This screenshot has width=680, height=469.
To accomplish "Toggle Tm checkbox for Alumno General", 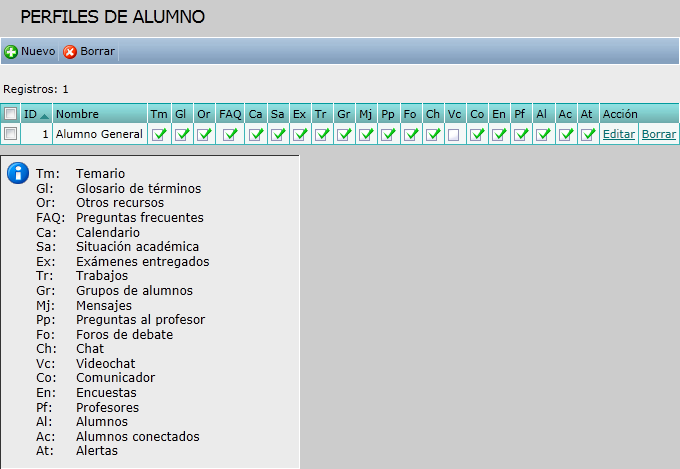I will point(159,134).
